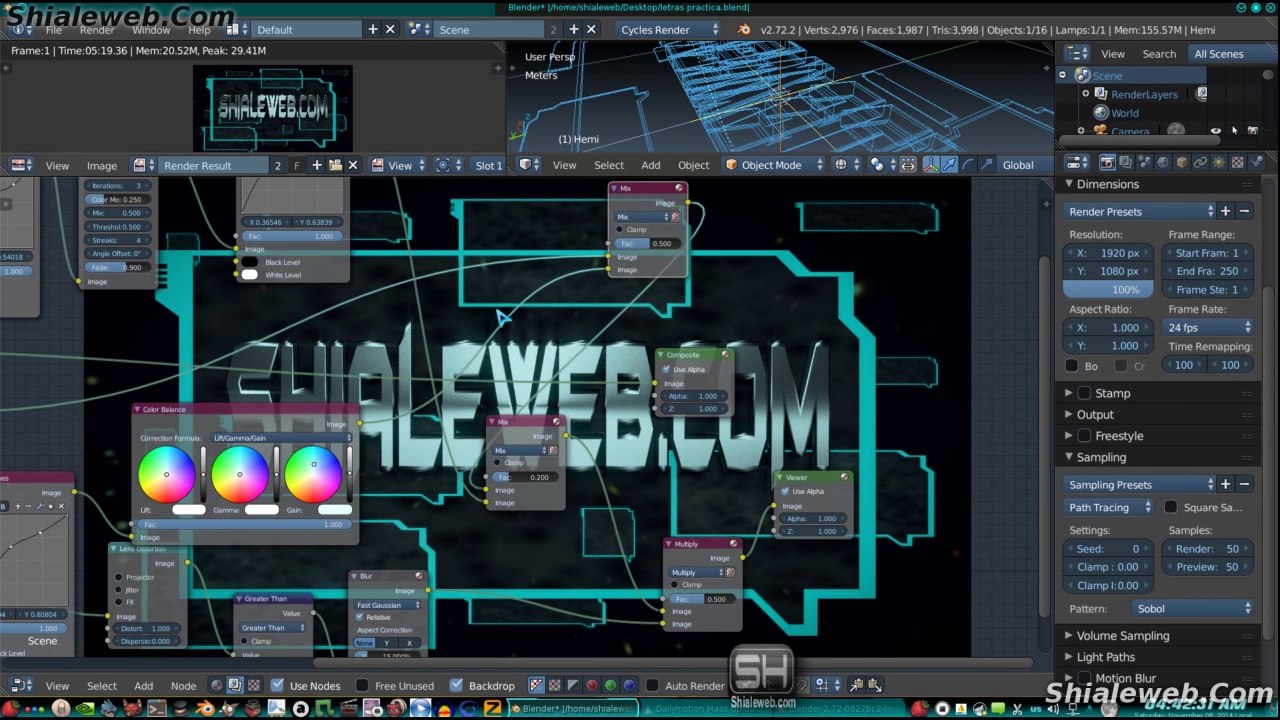Change the Path Tracing integrator dropdown
The image size is (1280, 720).
click(x=1109, y=507)
